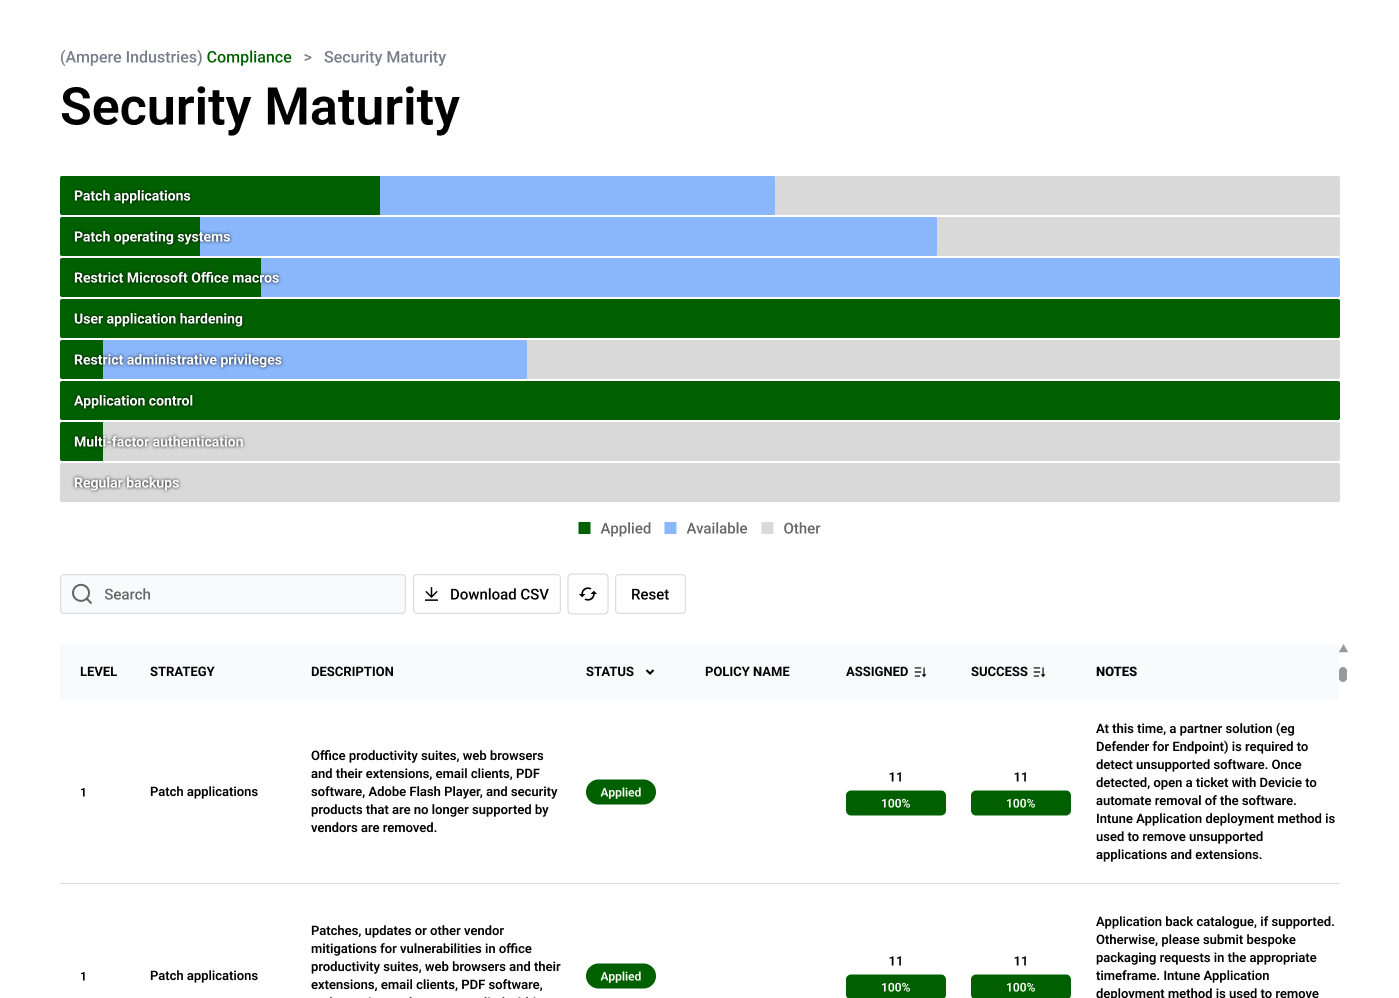Click the first row's Assigned 100% progress bar
This screenshot has height=998, width=1399.
(x=895, y=803)
